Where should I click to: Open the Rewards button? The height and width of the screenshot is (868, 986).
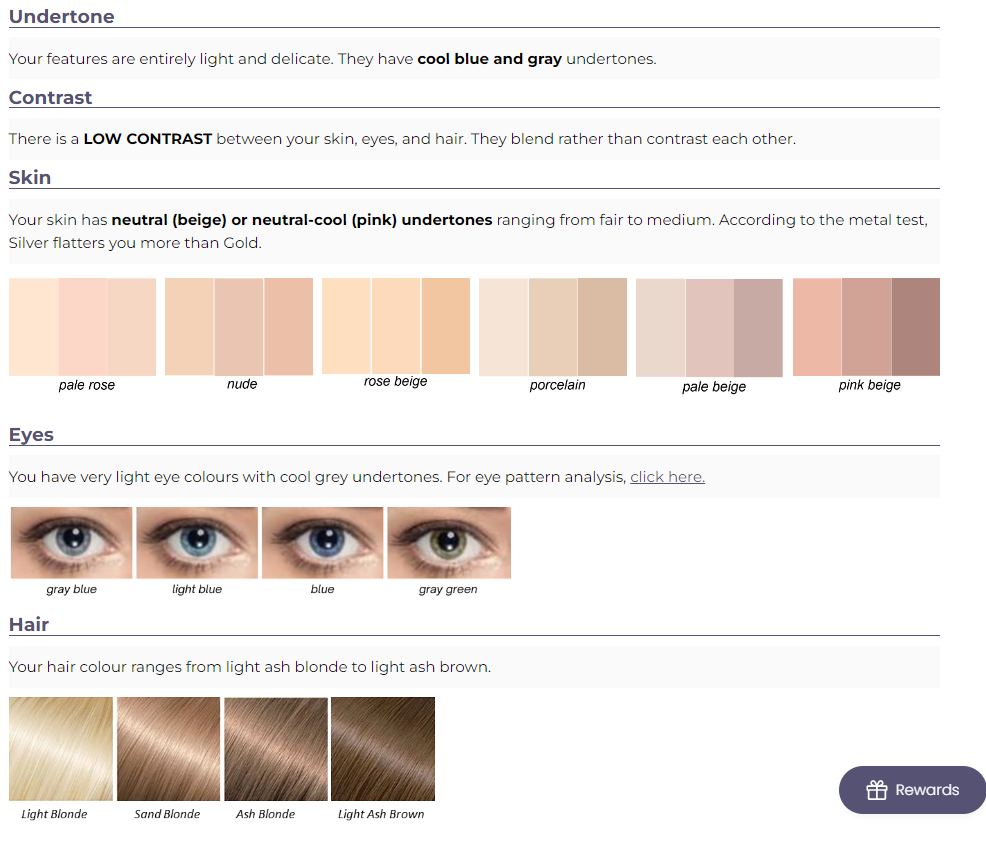(912, 790)
